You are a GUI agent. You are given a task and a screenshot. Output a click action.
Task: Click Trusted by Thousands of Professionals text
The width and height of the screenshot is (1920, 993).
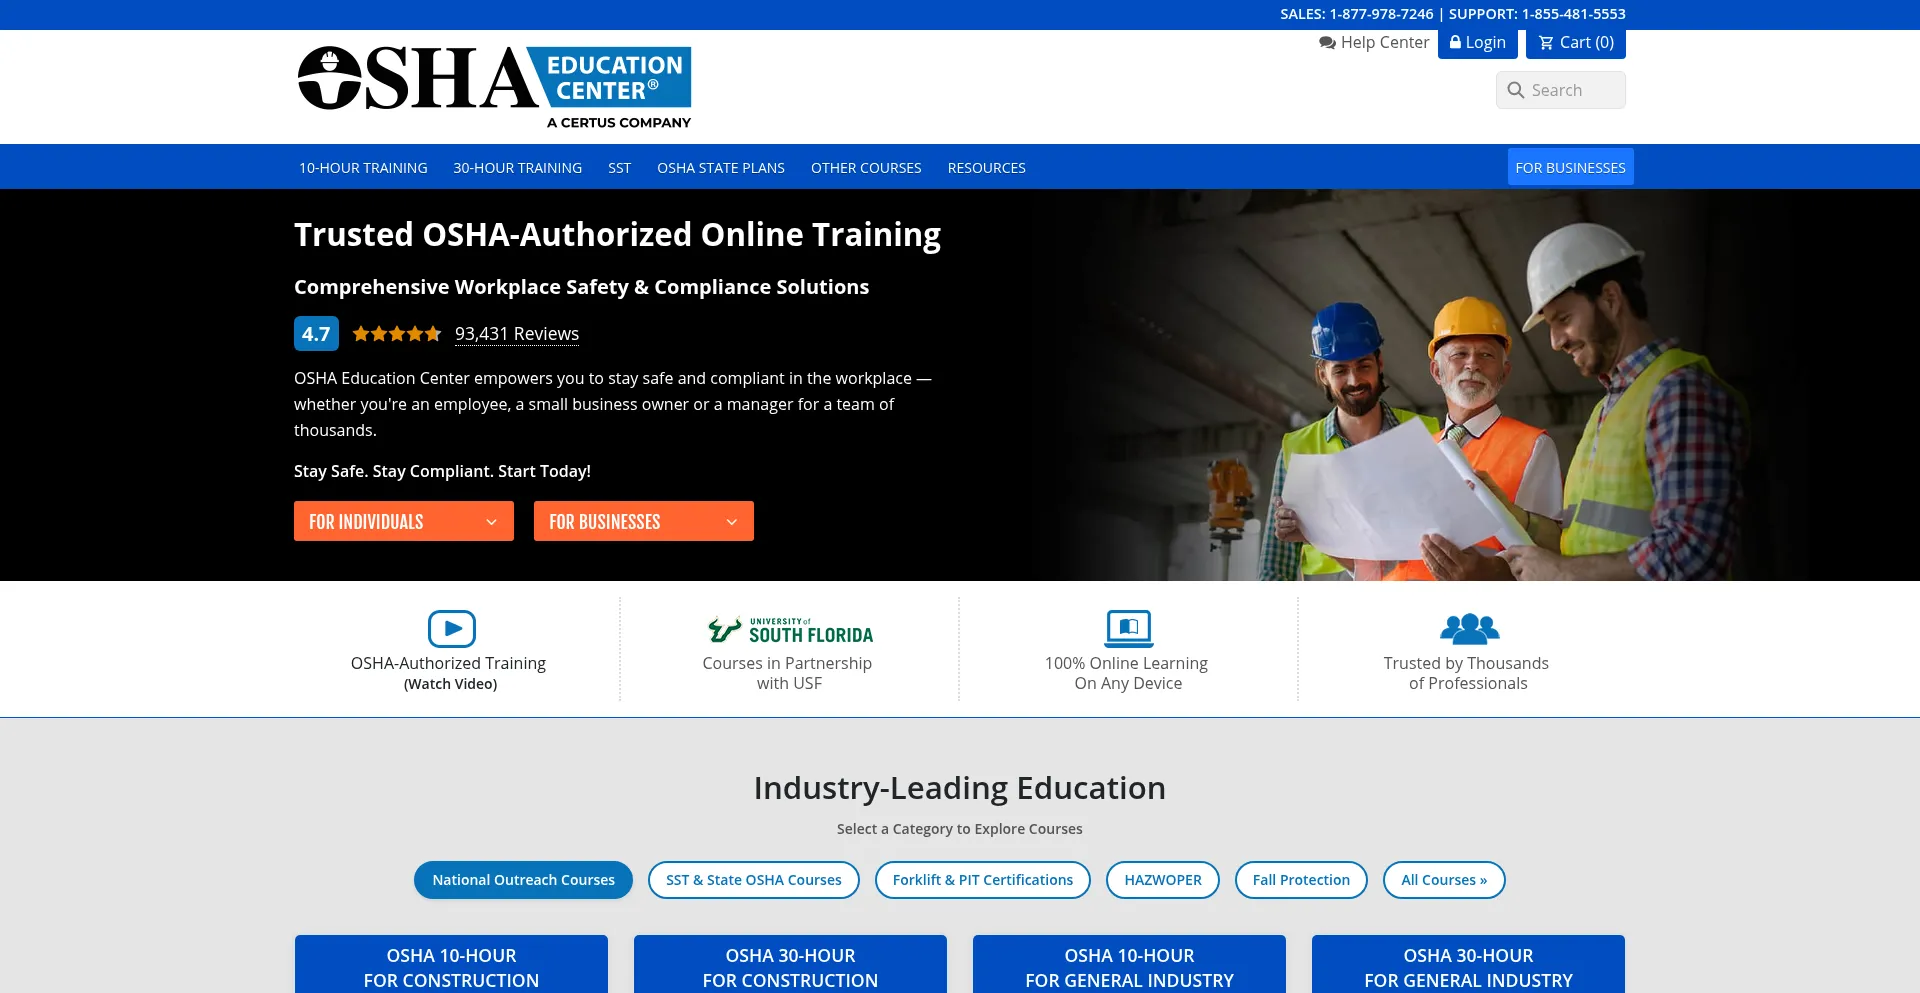[x=1467, y=673]
